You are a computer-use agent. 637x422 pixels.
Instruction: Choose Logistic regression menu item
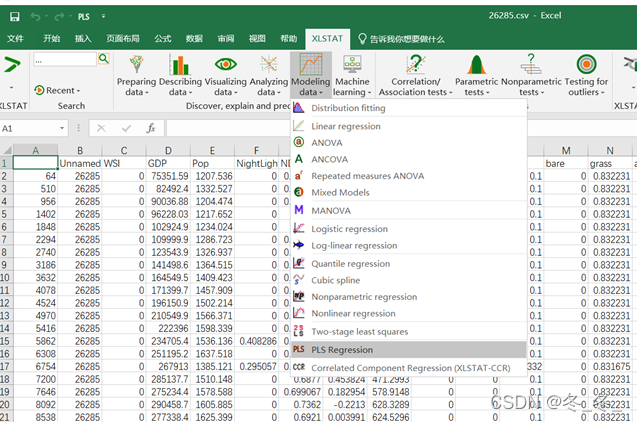409,229
